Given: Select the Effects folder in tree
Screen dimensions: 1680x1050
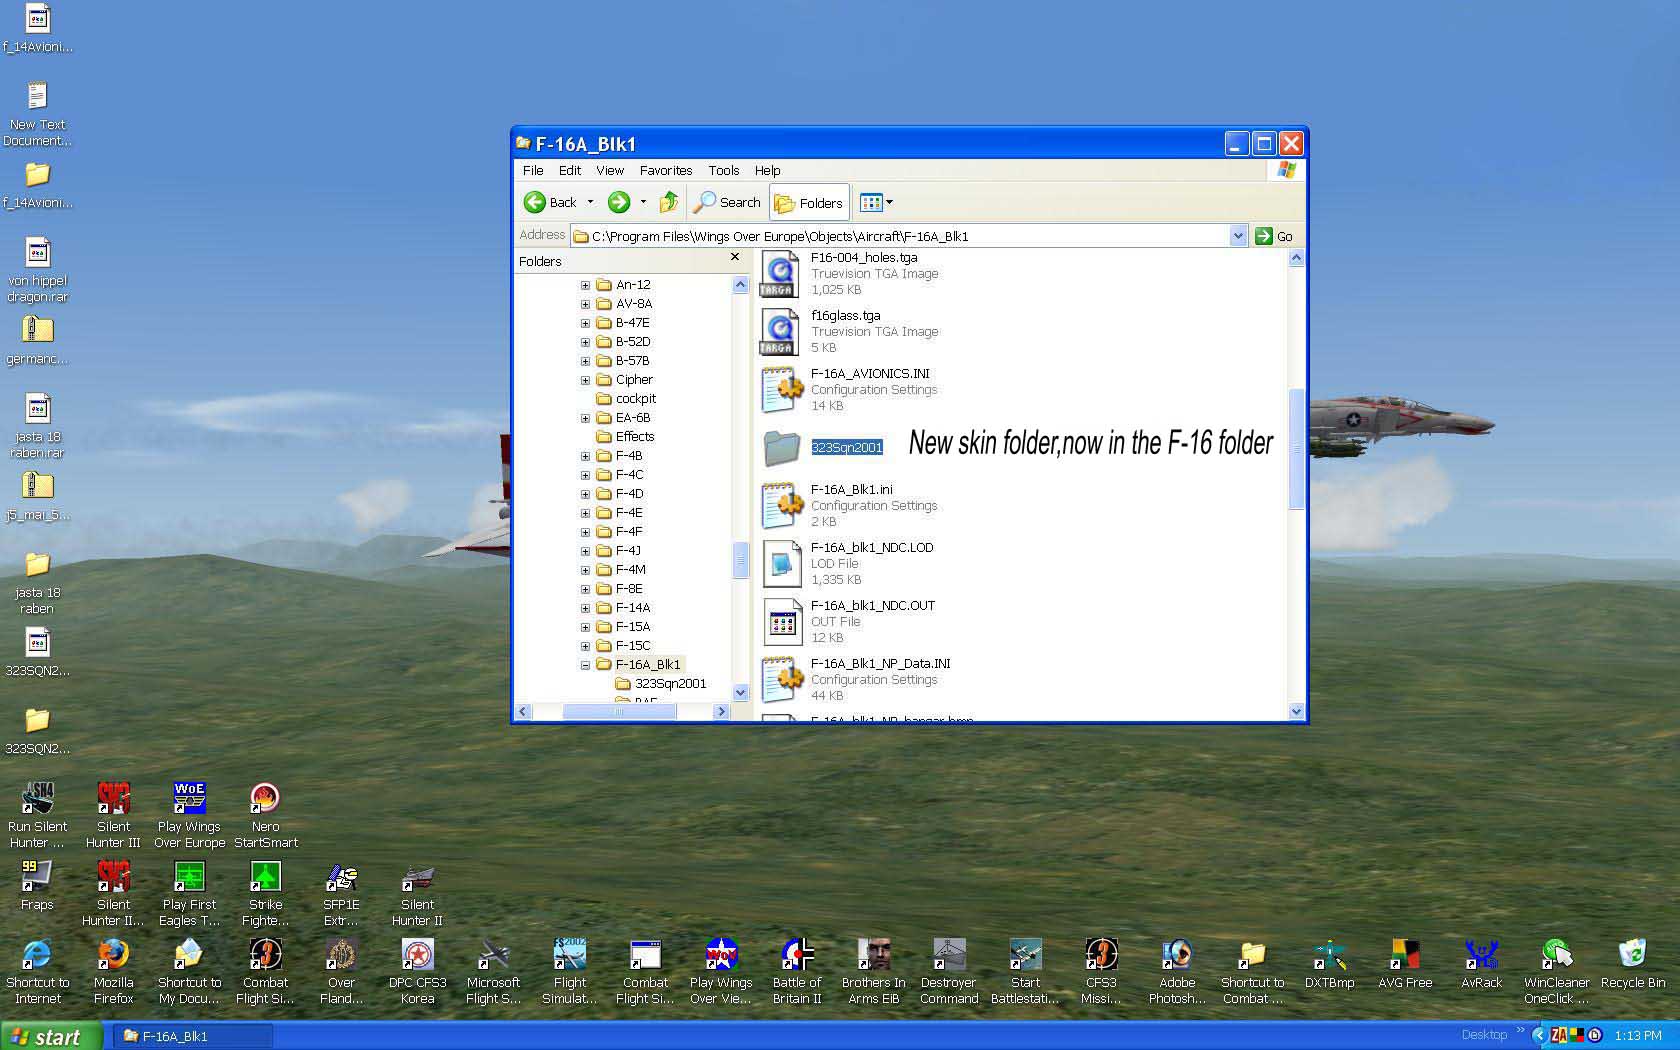Looking at the screenshot, I should pyautogui.click(x=625, y=437).
